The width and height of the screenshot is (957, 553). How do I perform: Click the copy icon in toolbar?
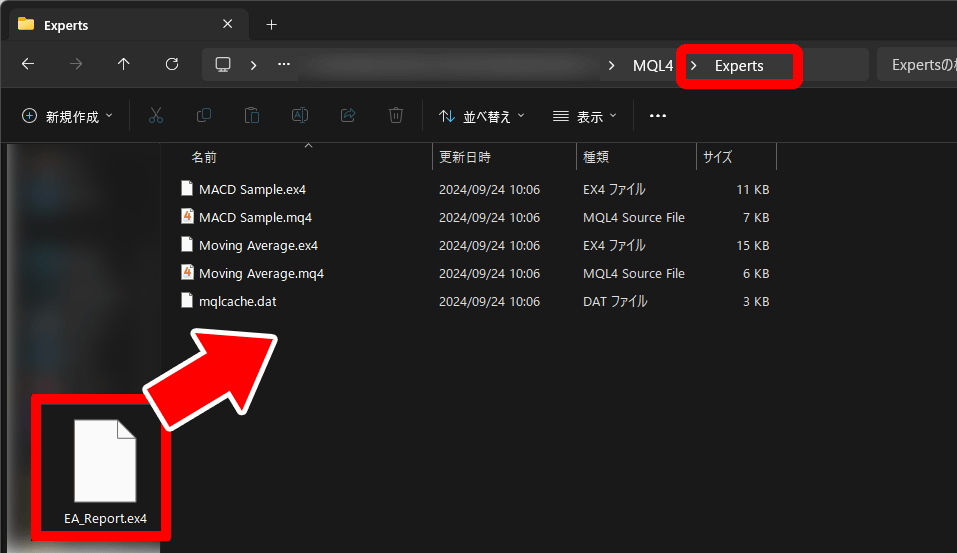click(204, 116)
